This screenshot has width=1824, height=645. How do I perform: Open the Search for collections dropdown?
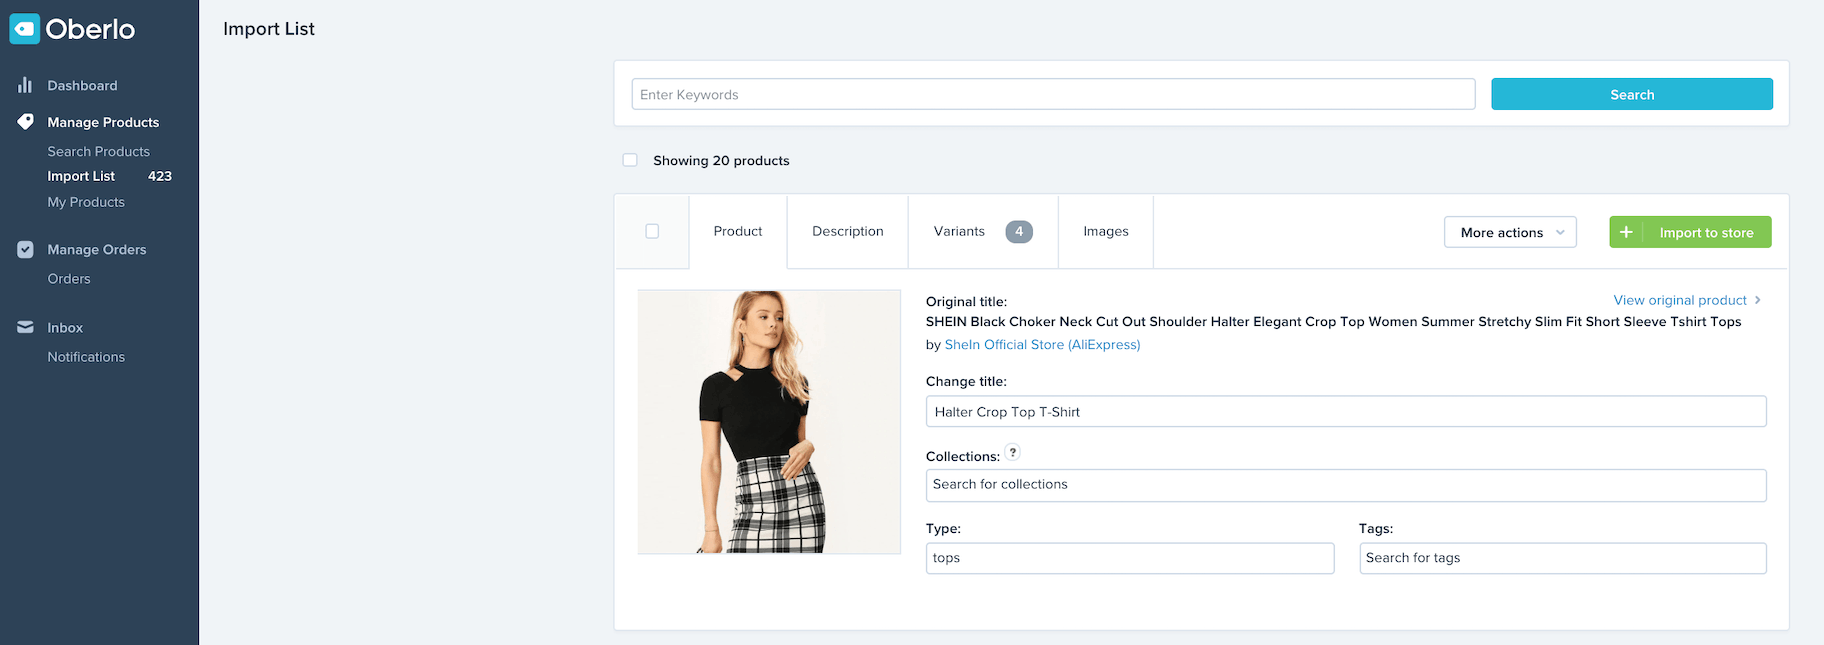point(1345,485)
